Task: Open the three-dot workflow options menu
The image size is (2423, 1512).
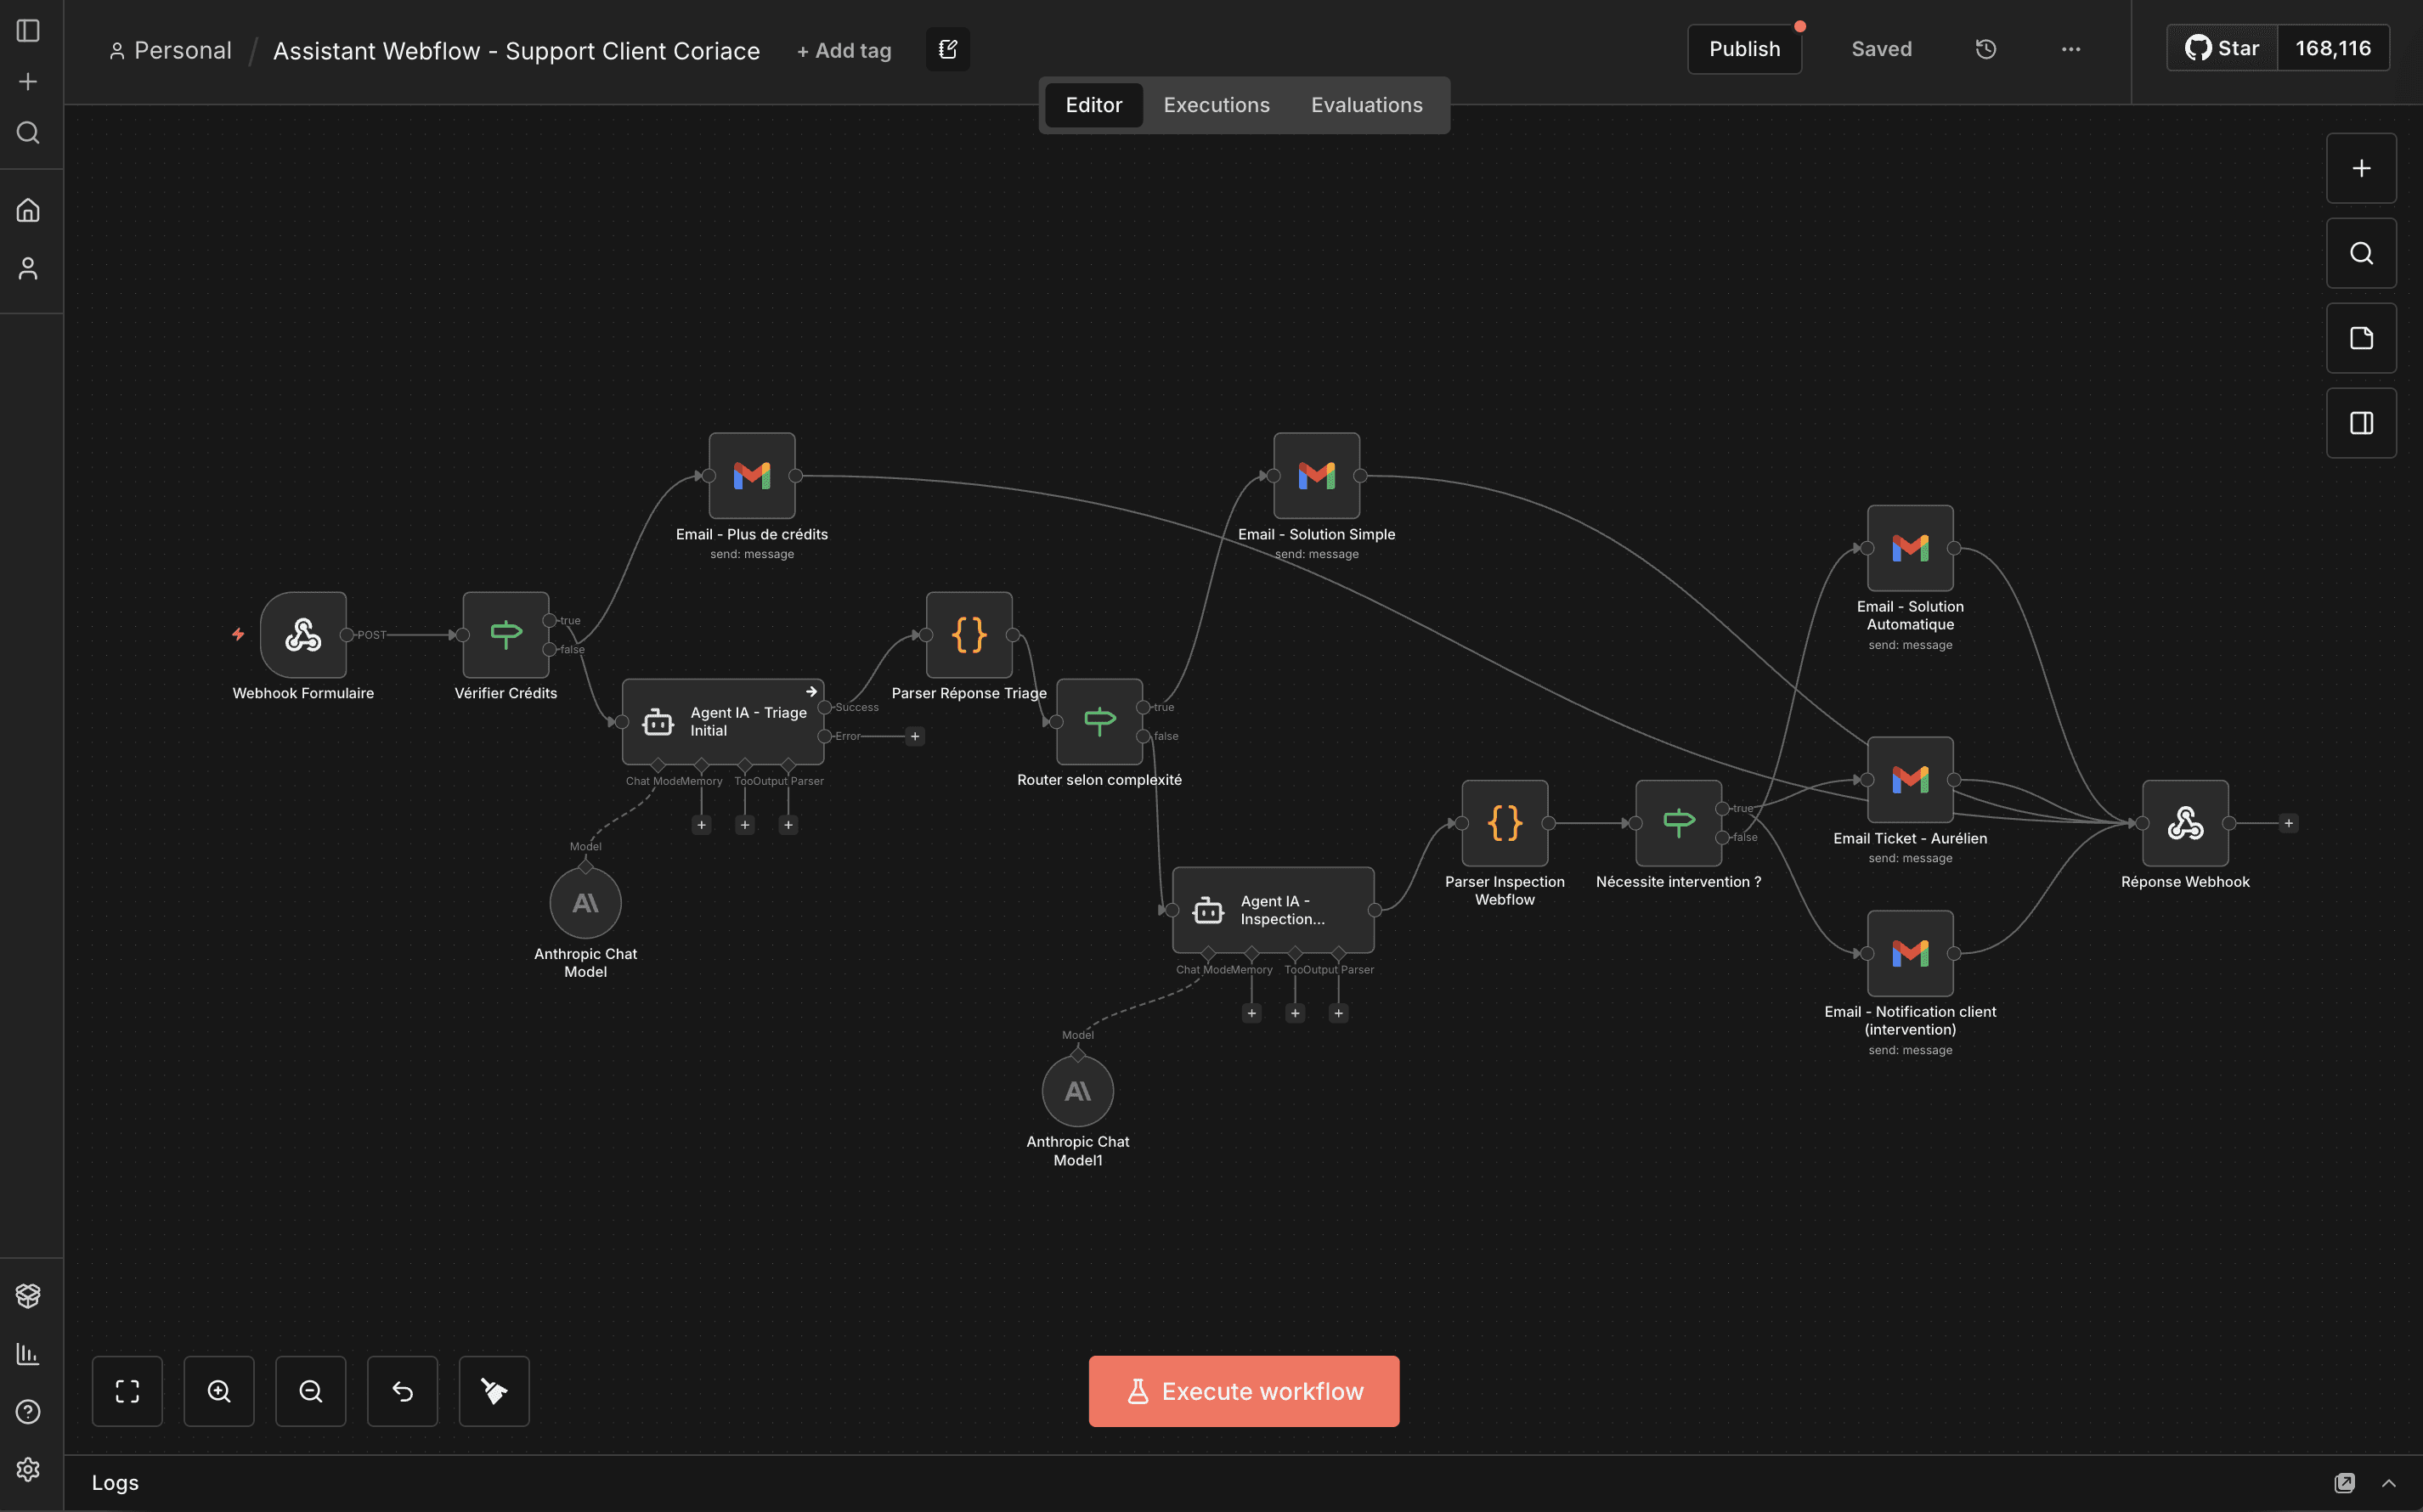Action: coord(2071,49)
